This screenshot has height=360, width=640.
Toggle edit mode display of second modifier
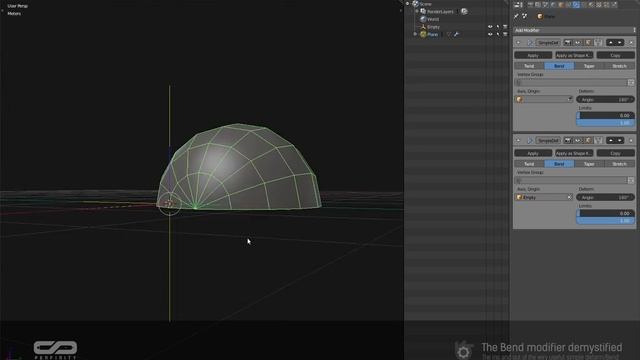[588, 140]
